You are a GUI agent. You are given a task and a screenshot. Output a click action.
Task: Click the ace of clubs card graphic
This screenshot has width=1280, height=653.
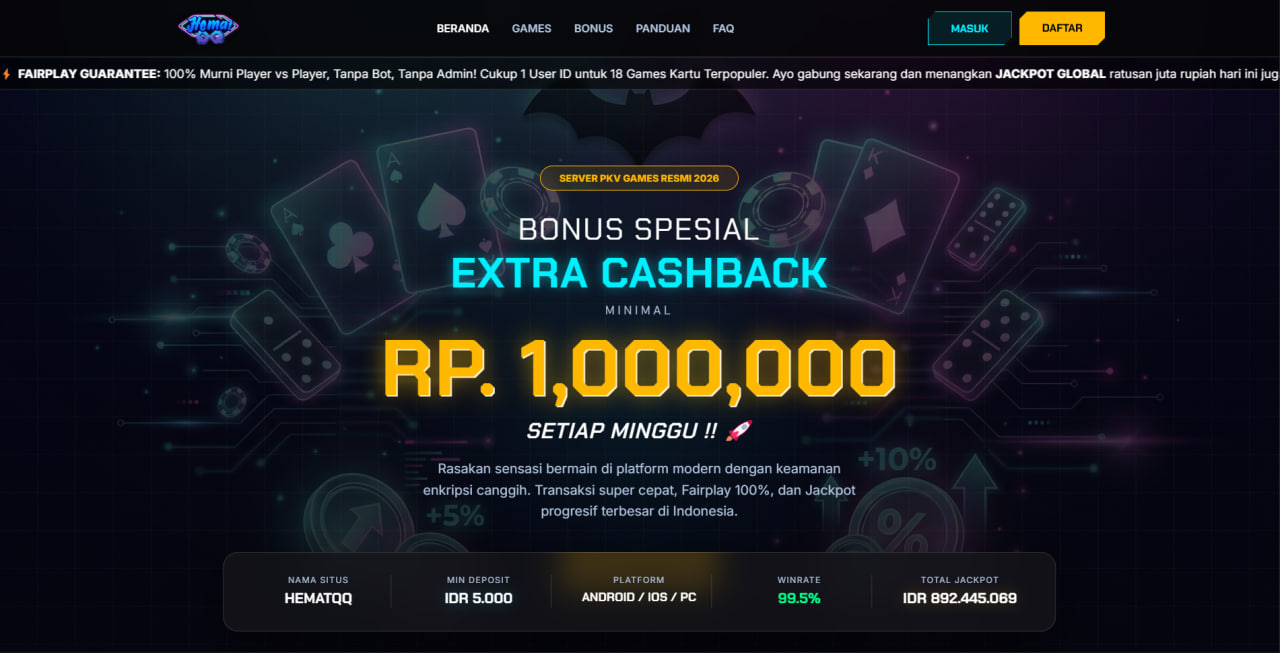(x=344, y=247)
